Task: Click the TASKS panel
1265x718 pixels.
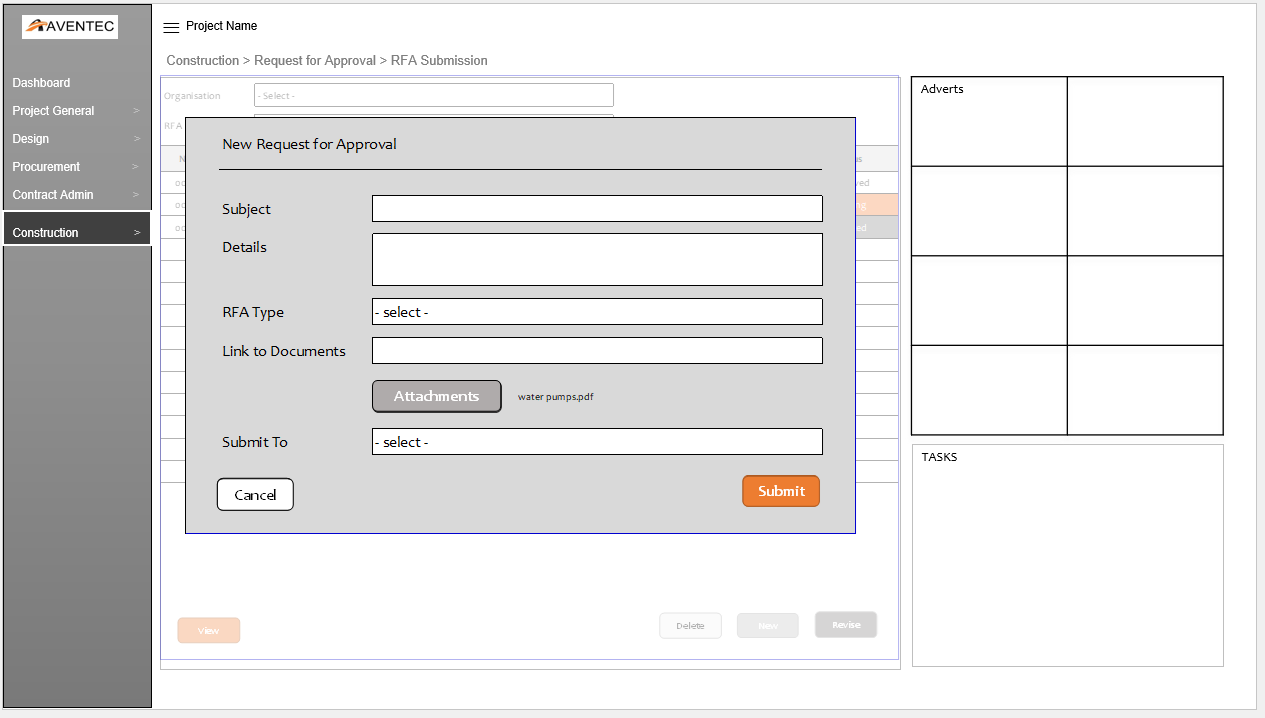Action: 1067,555
